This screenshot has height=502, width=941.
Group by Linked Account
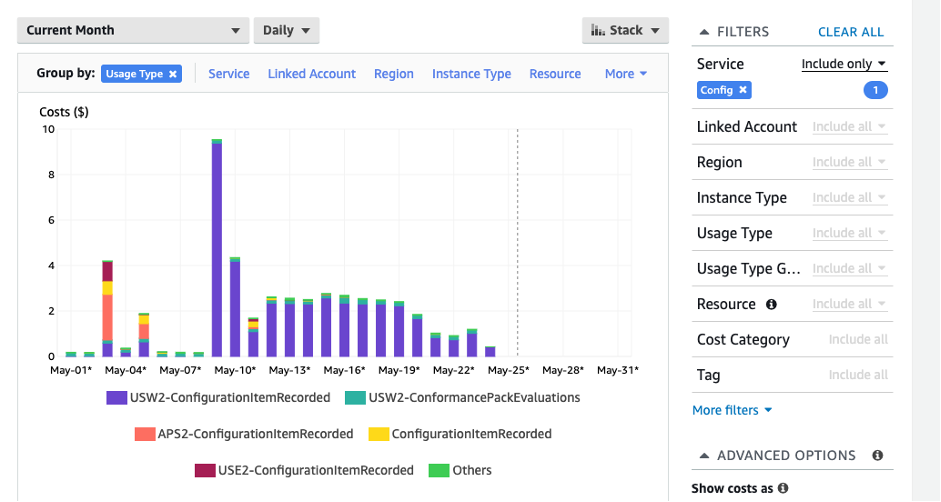click(311, 74)
